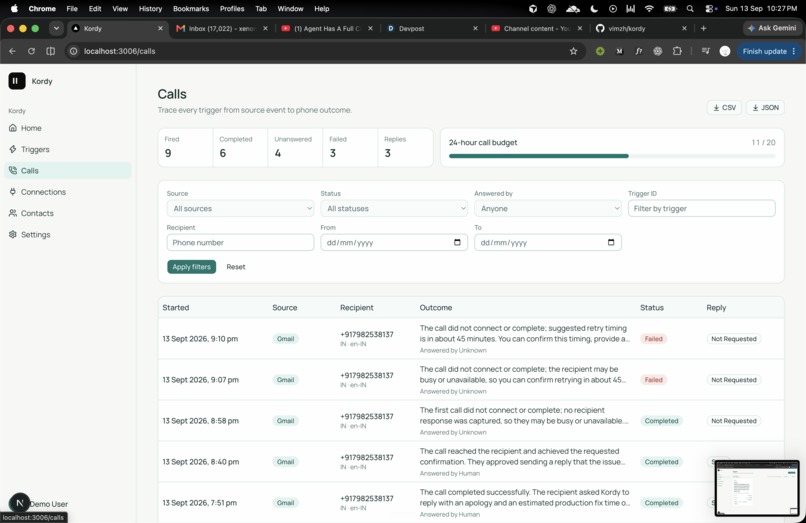Click the Outcome column header
Image resolution: width=806 pixels, height=523 pixels.
click(x=436, y=308)
